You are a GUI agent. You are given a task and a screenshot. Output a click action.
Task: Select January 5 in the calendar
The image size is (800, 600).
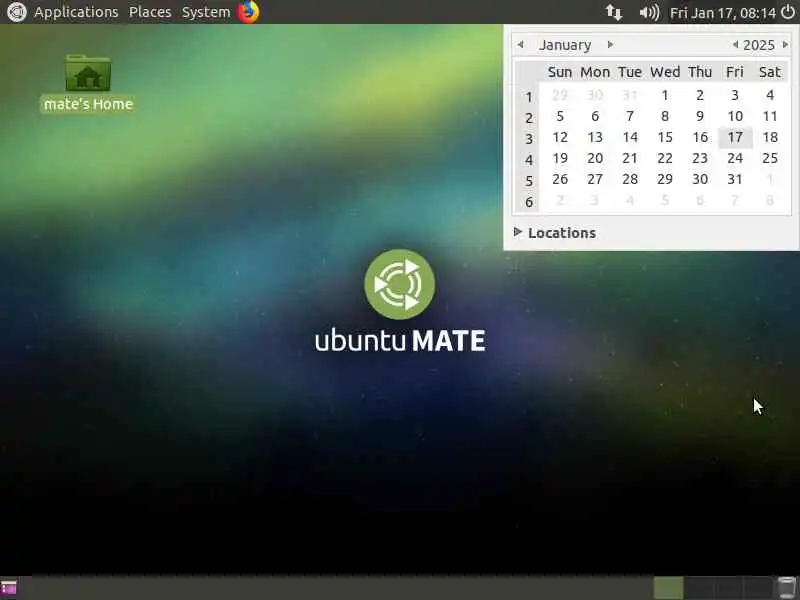[x=560, y=116]
